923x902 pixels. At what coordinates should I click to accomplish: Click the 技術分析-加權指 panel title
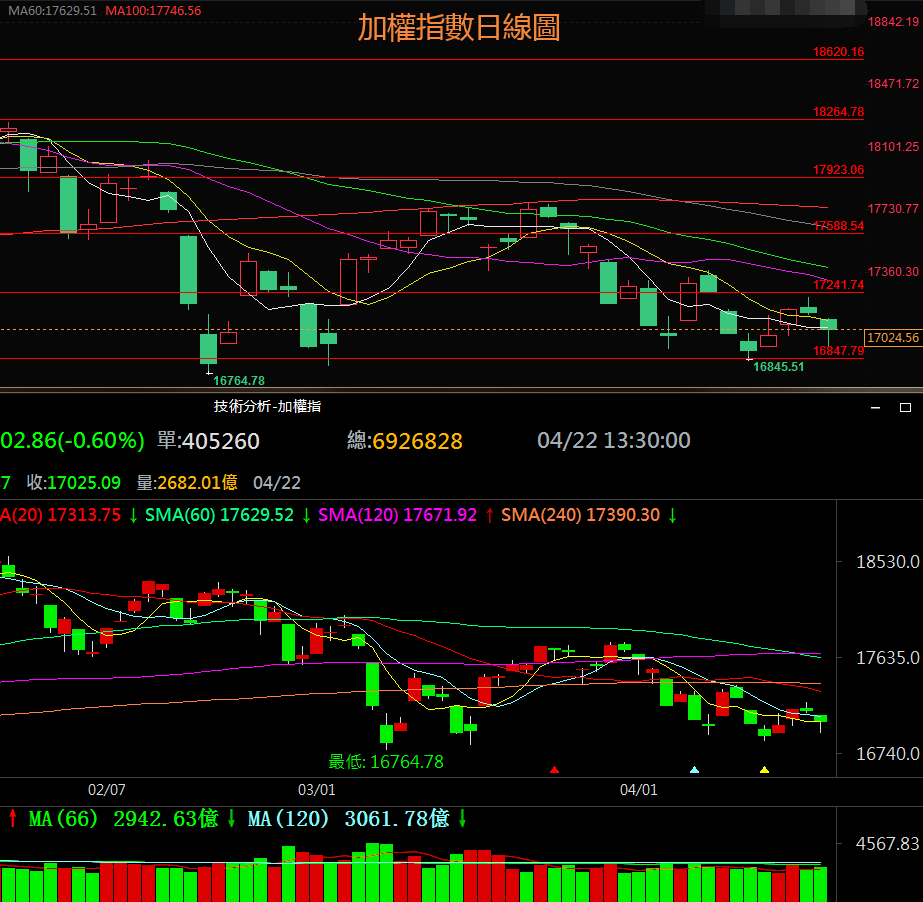point(267,406)
